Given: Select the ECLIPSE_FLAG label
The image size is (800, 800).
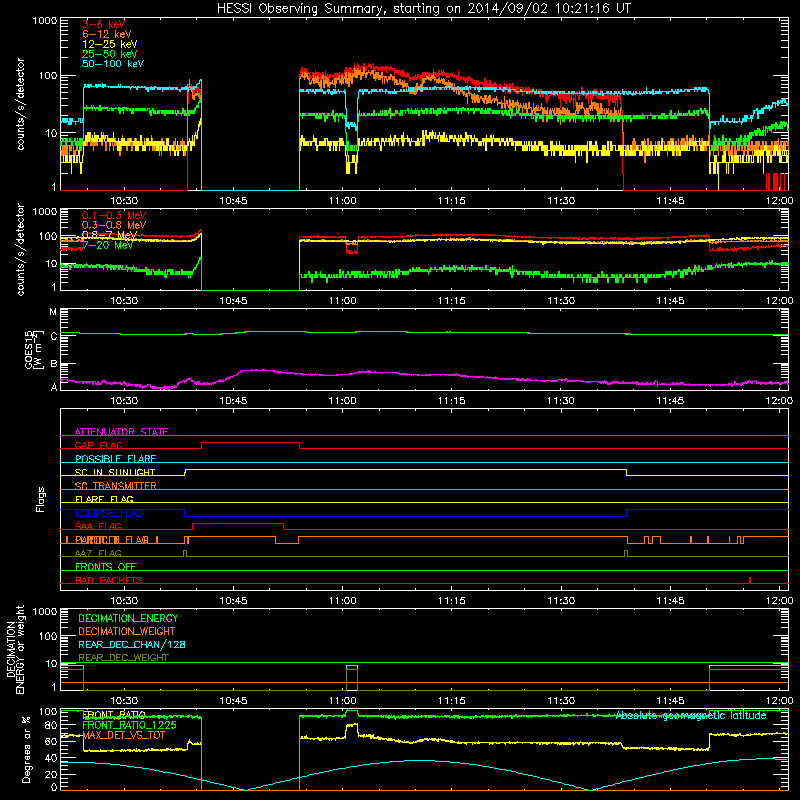Looking at the screenshot, I should 109,513.
